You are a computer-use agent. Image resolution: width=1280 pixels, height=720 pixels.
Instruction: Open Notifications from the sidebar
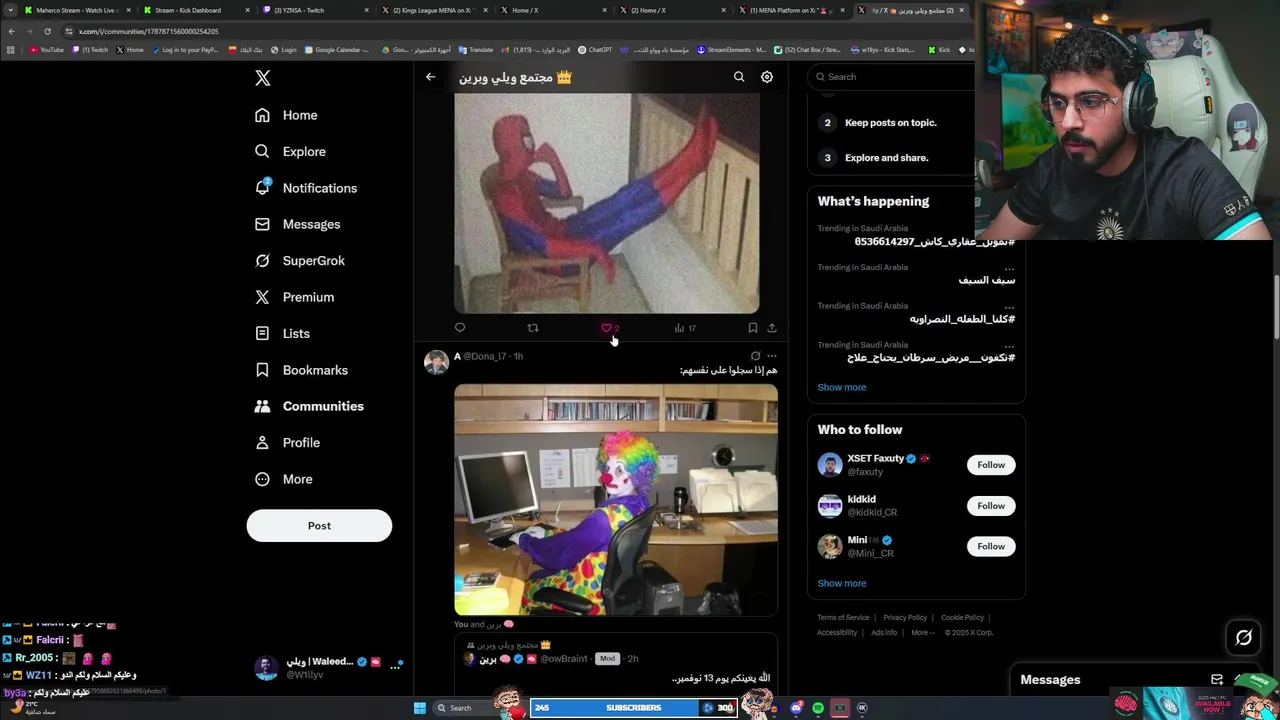[306, 188]
